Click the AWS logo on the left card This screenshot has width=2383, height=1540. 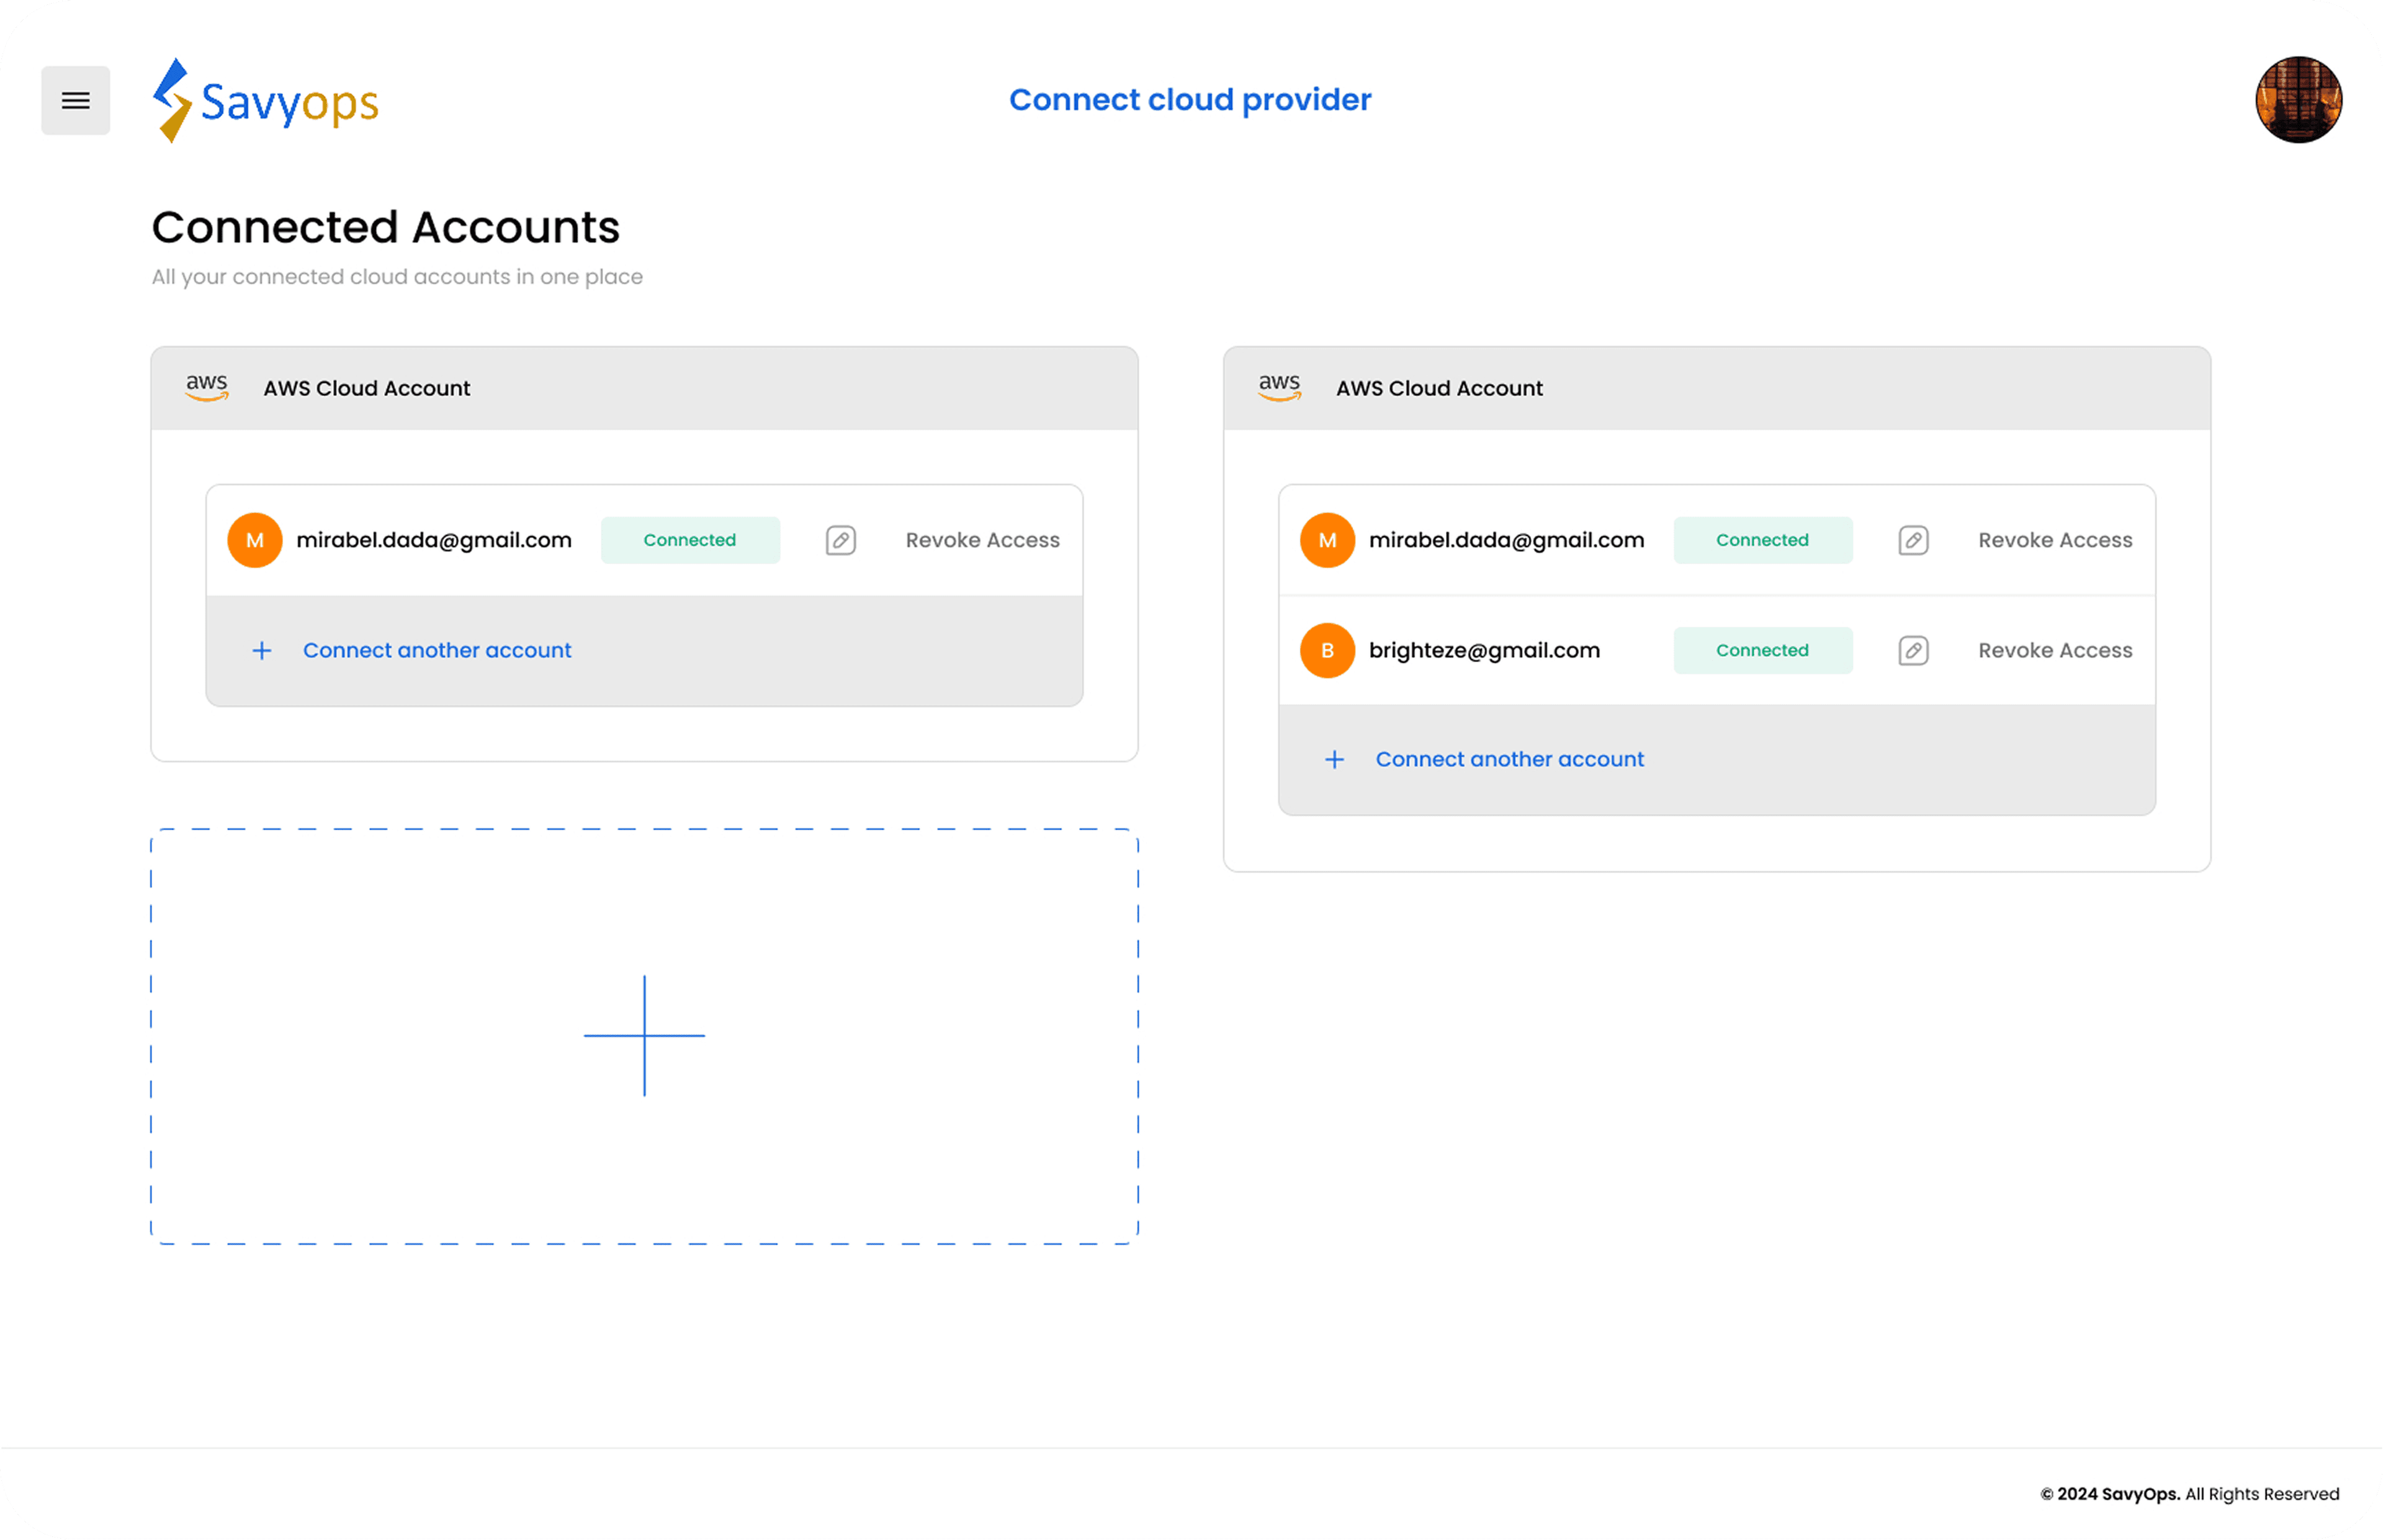(x=206, y=388)
